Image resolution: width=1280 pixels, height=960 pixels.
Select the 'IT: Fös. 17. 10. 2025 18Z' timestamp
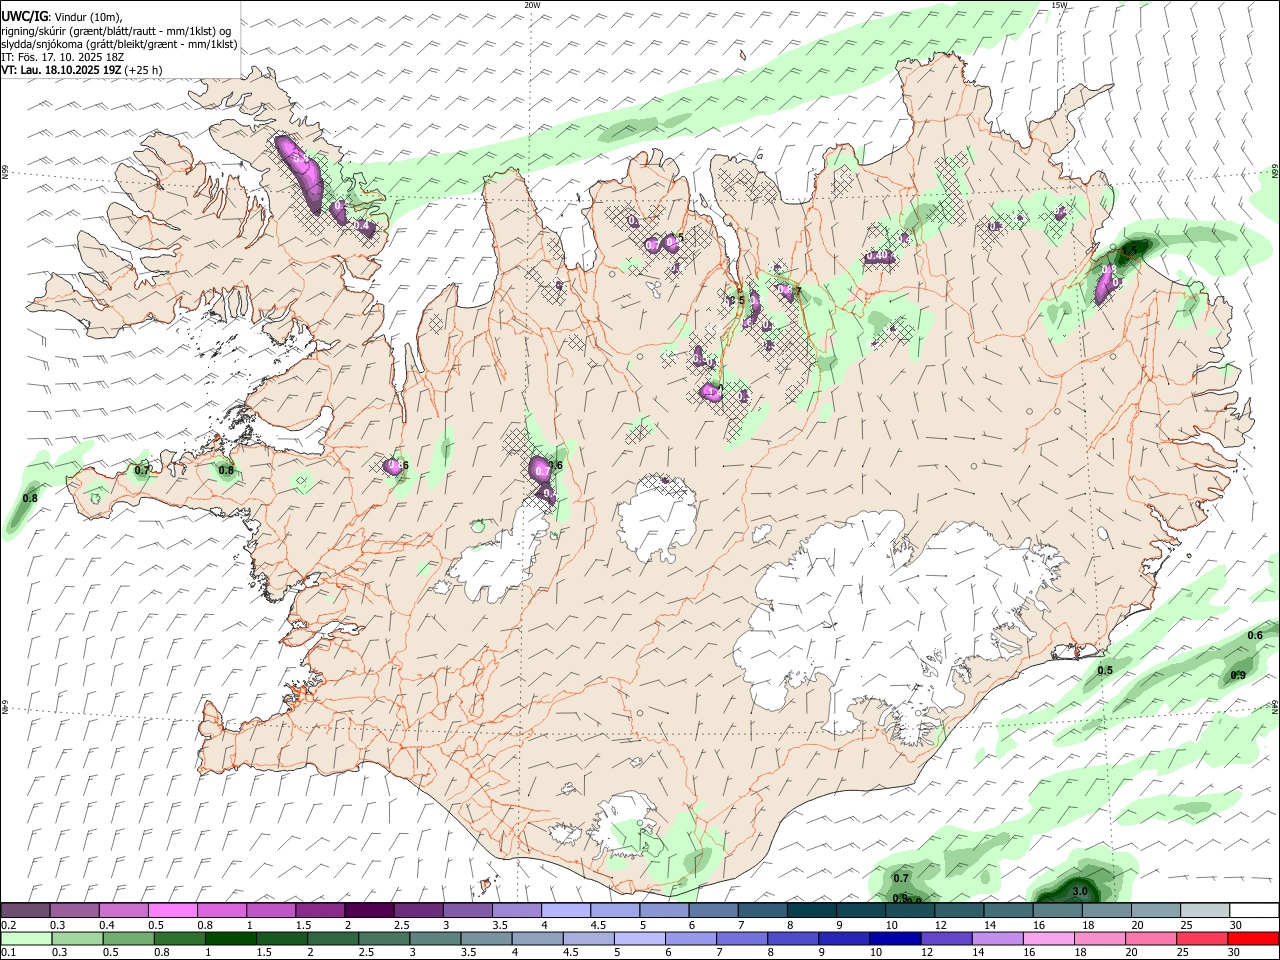(62, 57)
